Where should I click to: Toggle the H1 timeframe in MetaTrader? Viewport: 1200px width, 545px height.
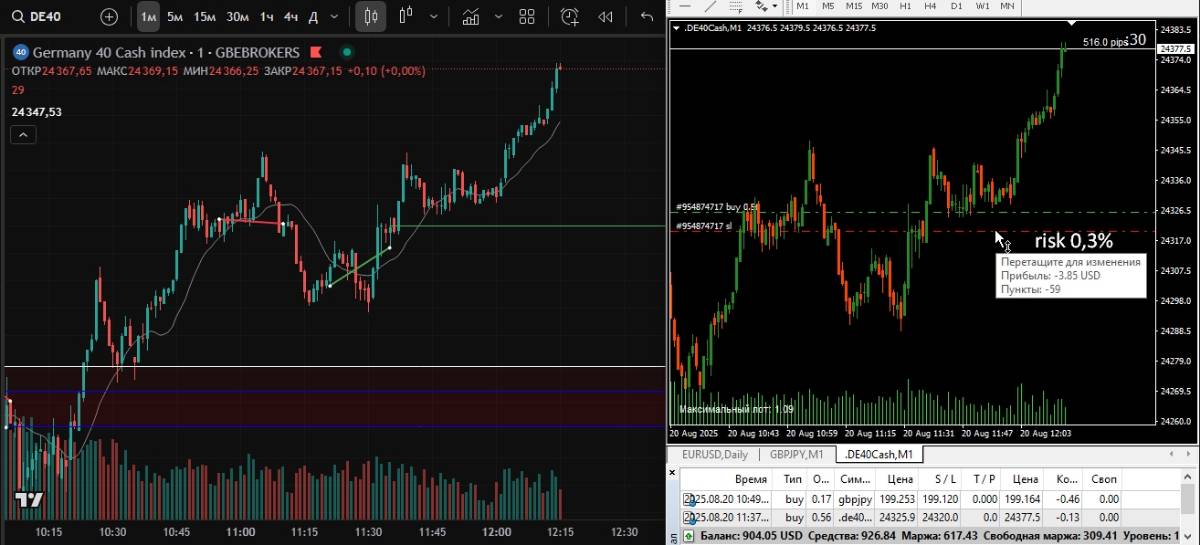click(x=905, y=6)
